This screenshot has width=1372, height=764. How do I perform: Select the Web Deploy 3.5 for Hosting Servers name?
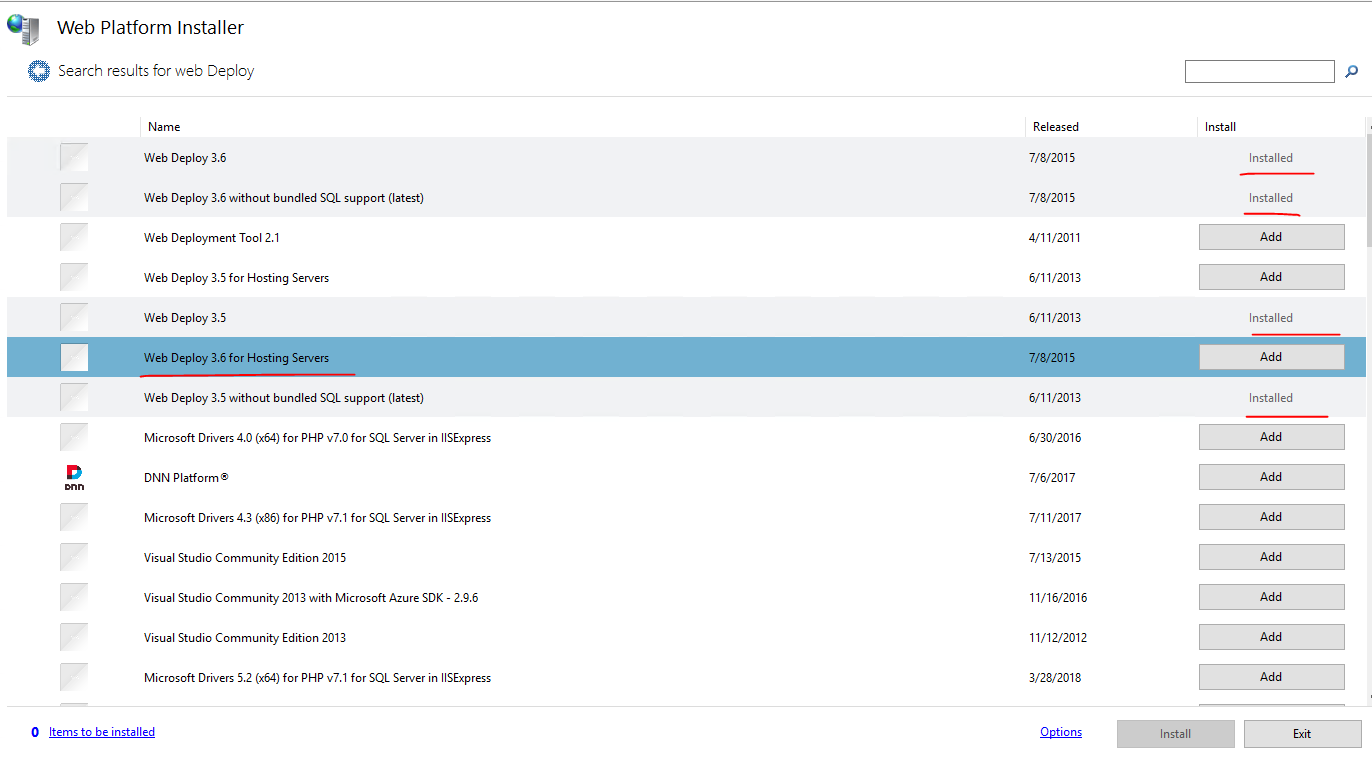(x=236, y=278)
